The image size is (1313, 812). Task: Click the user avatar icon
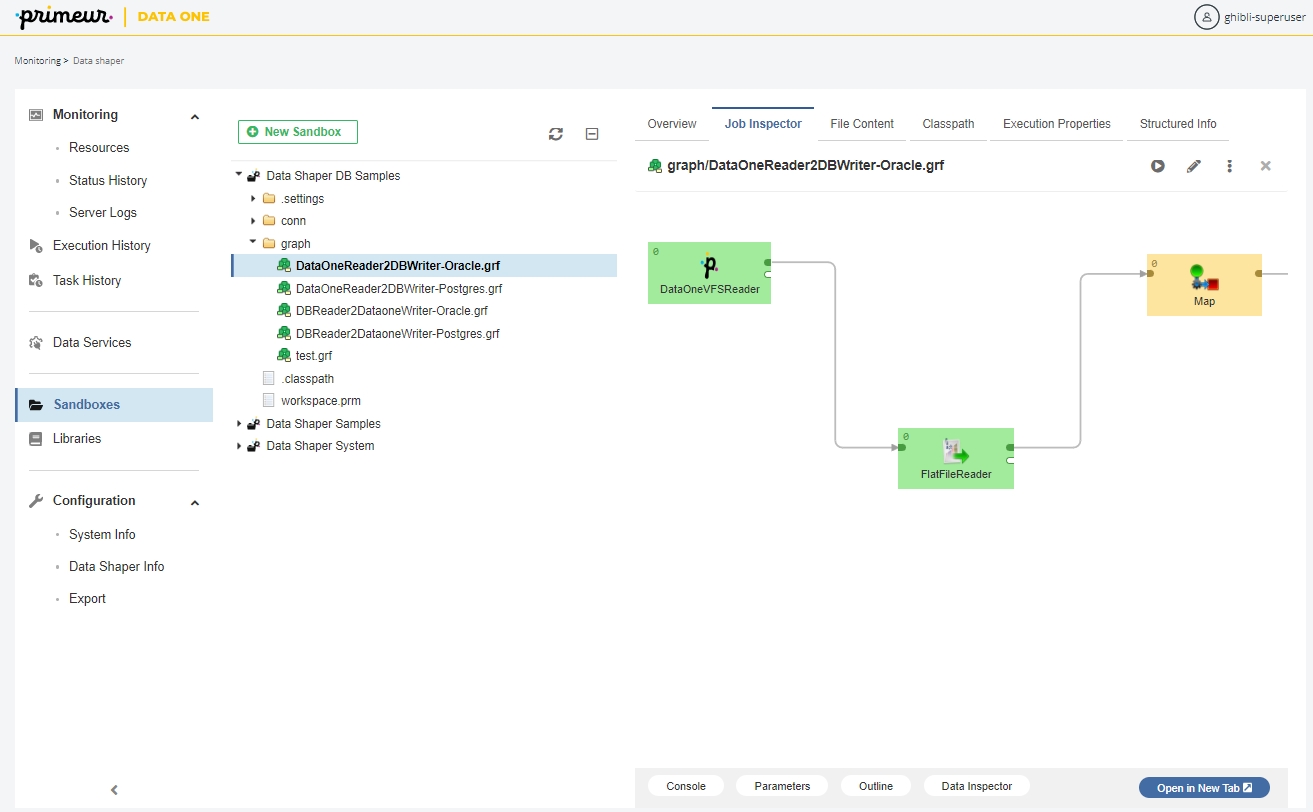click(x=1207, y=17)
